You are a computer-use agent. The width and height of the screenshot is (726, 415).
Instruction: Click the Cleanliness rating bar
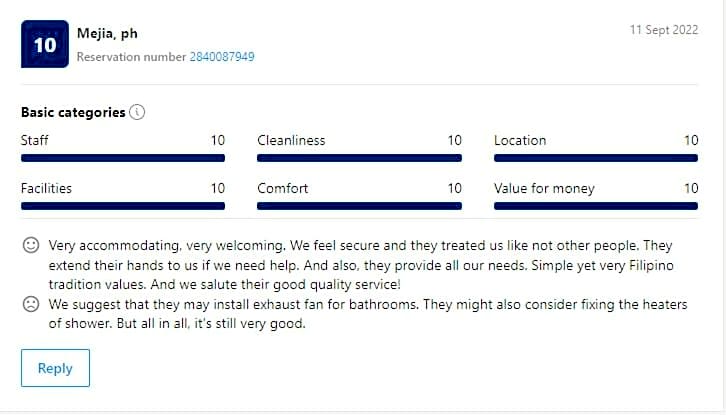coord(359,158)
